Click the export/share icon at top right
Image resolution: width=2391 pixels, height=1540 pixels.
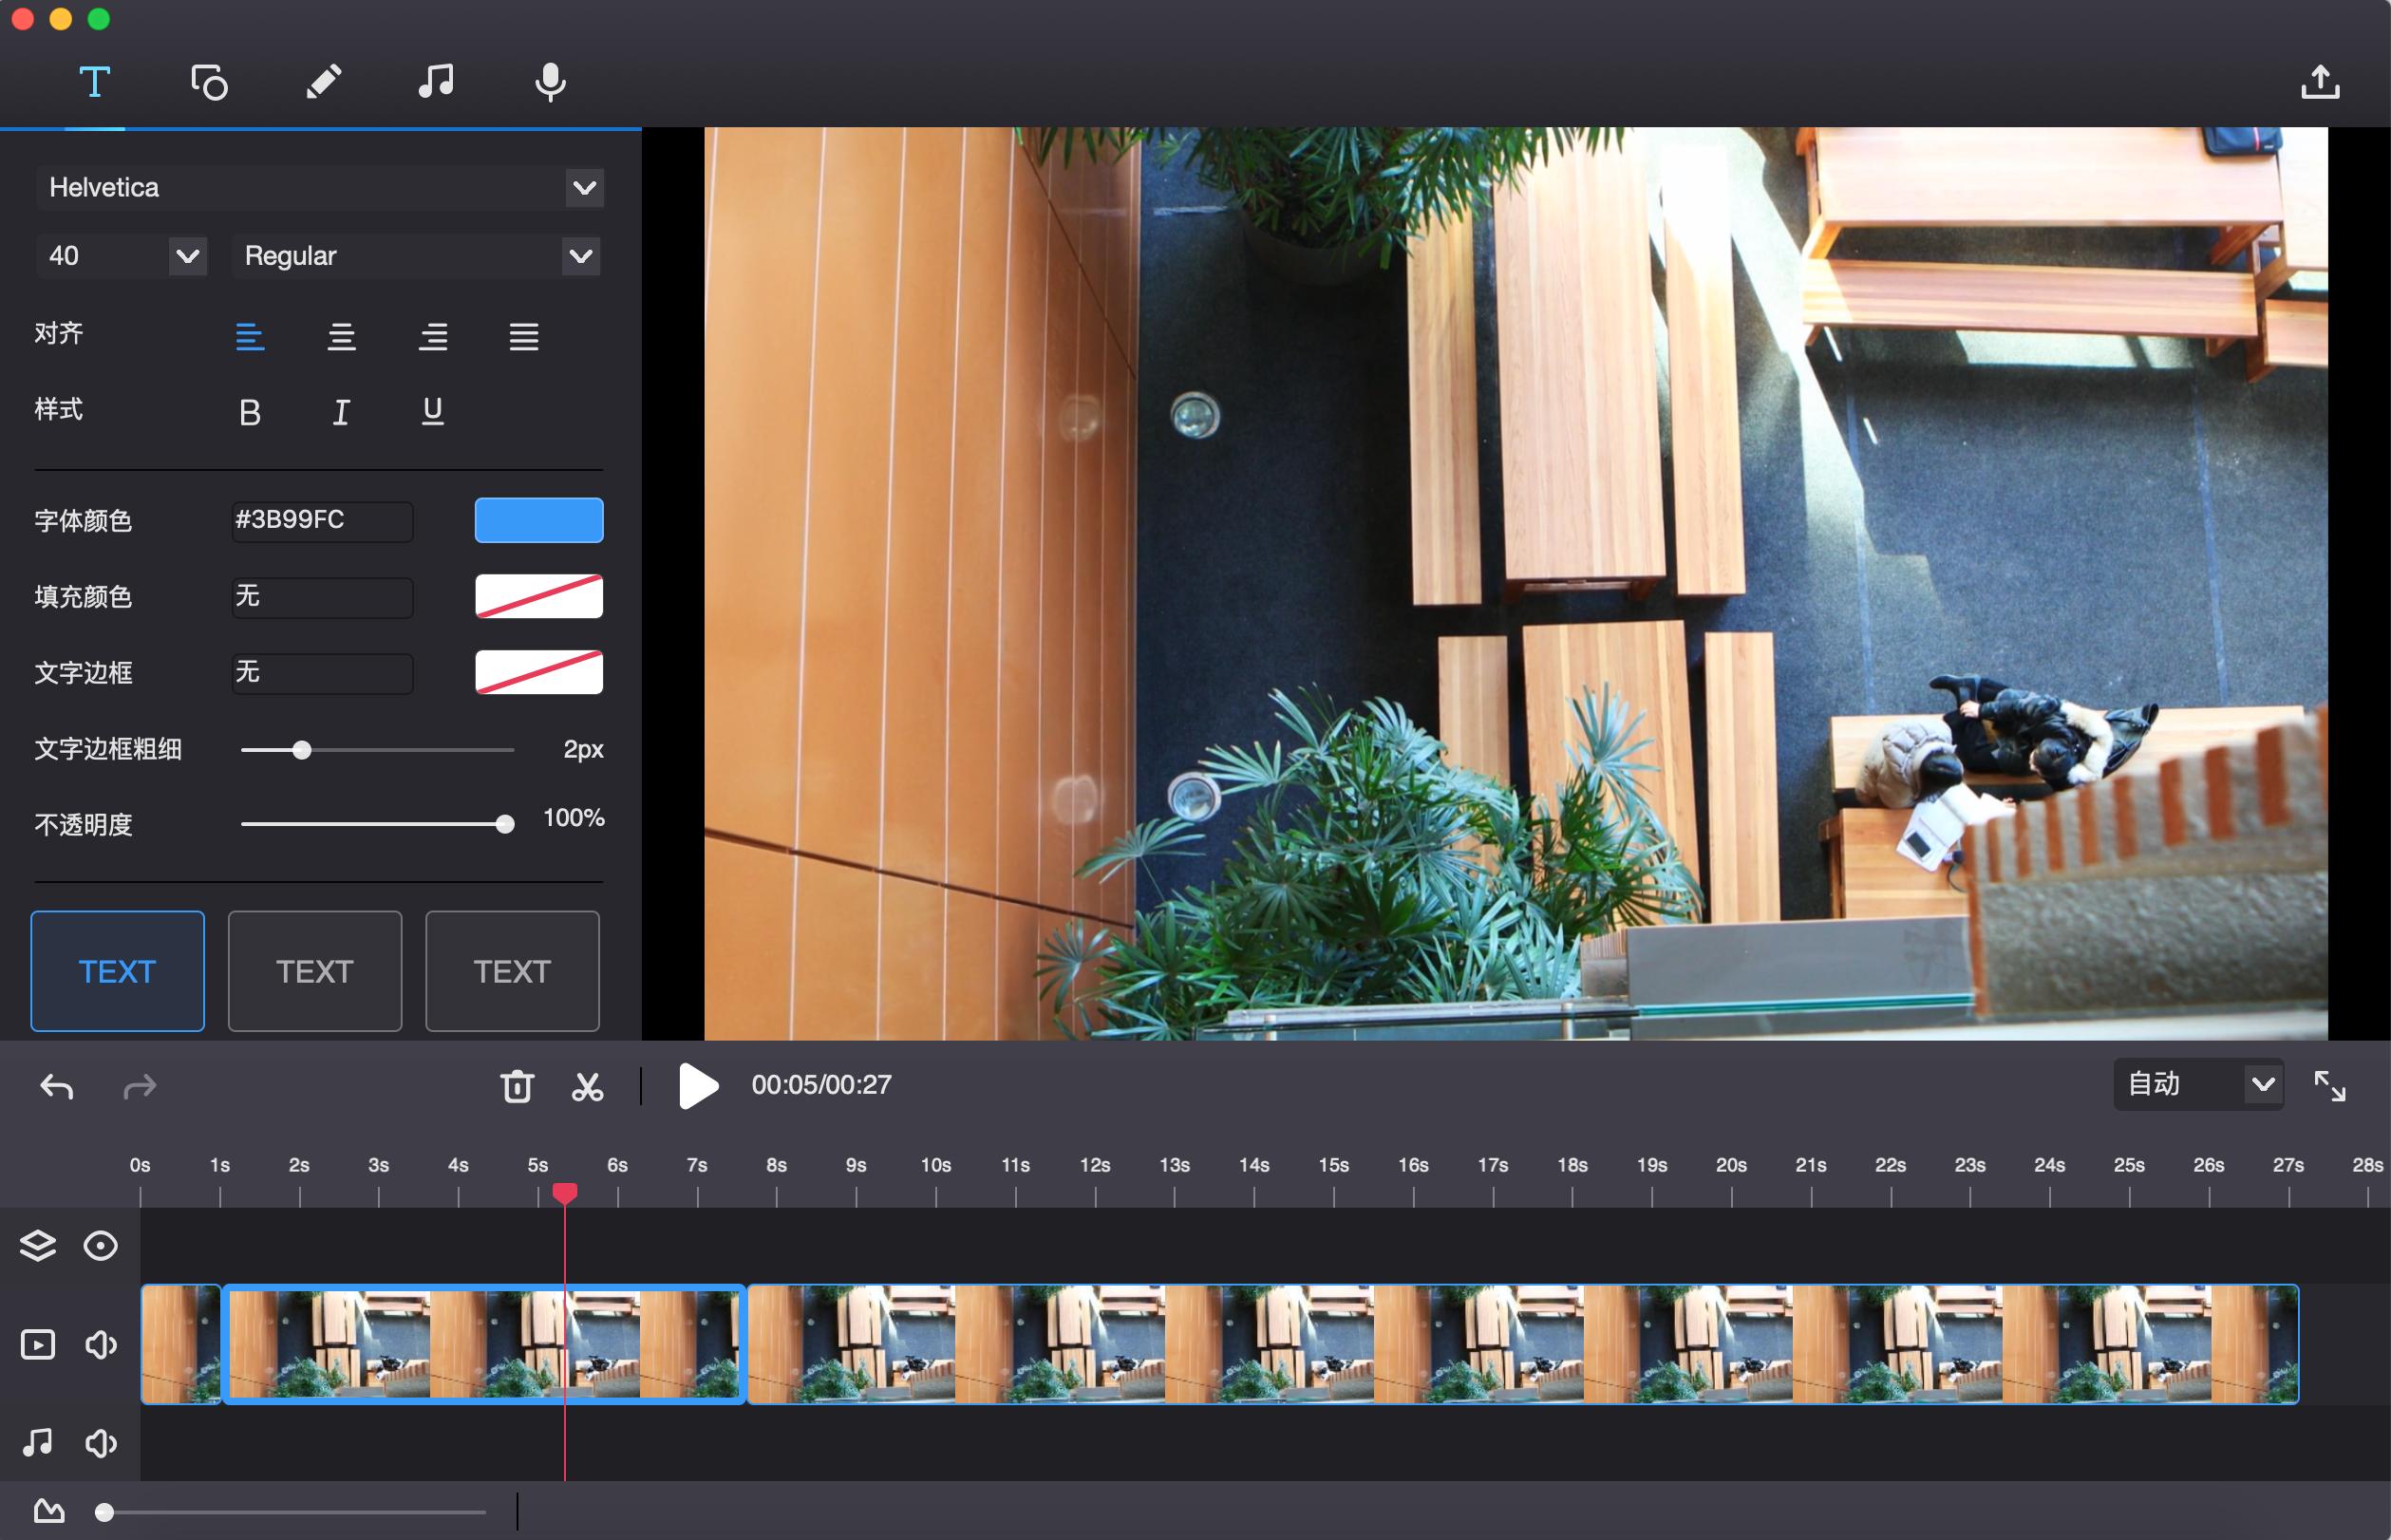[x=2319, y=82]
